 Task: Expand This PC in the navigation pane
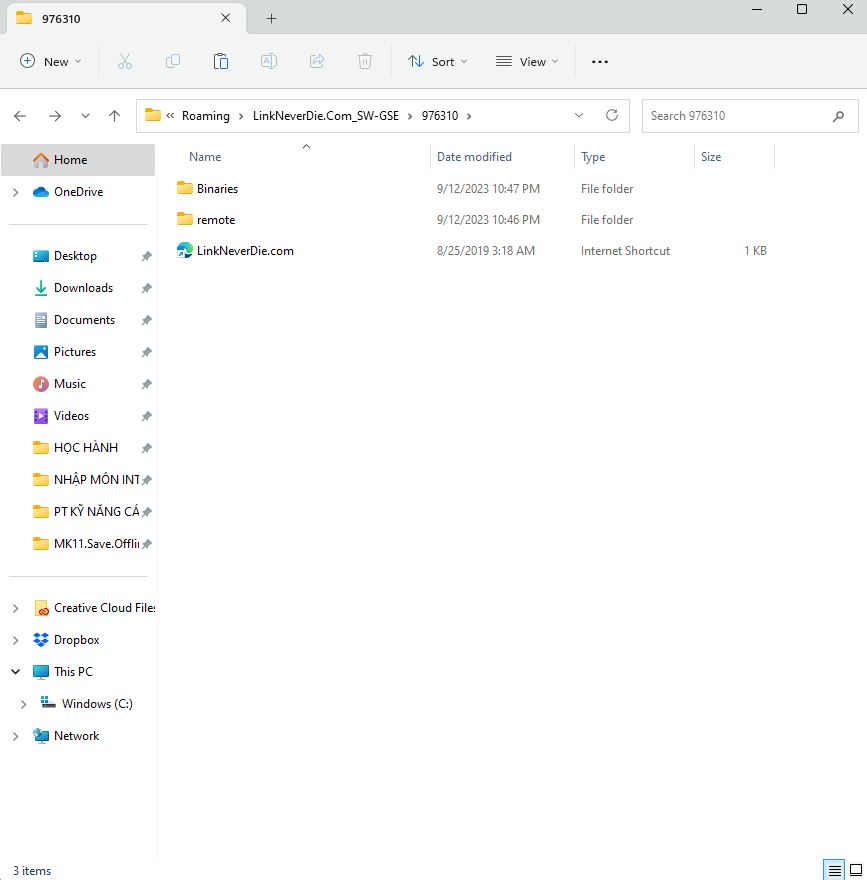pyautogui.click(x=14, y=671)
